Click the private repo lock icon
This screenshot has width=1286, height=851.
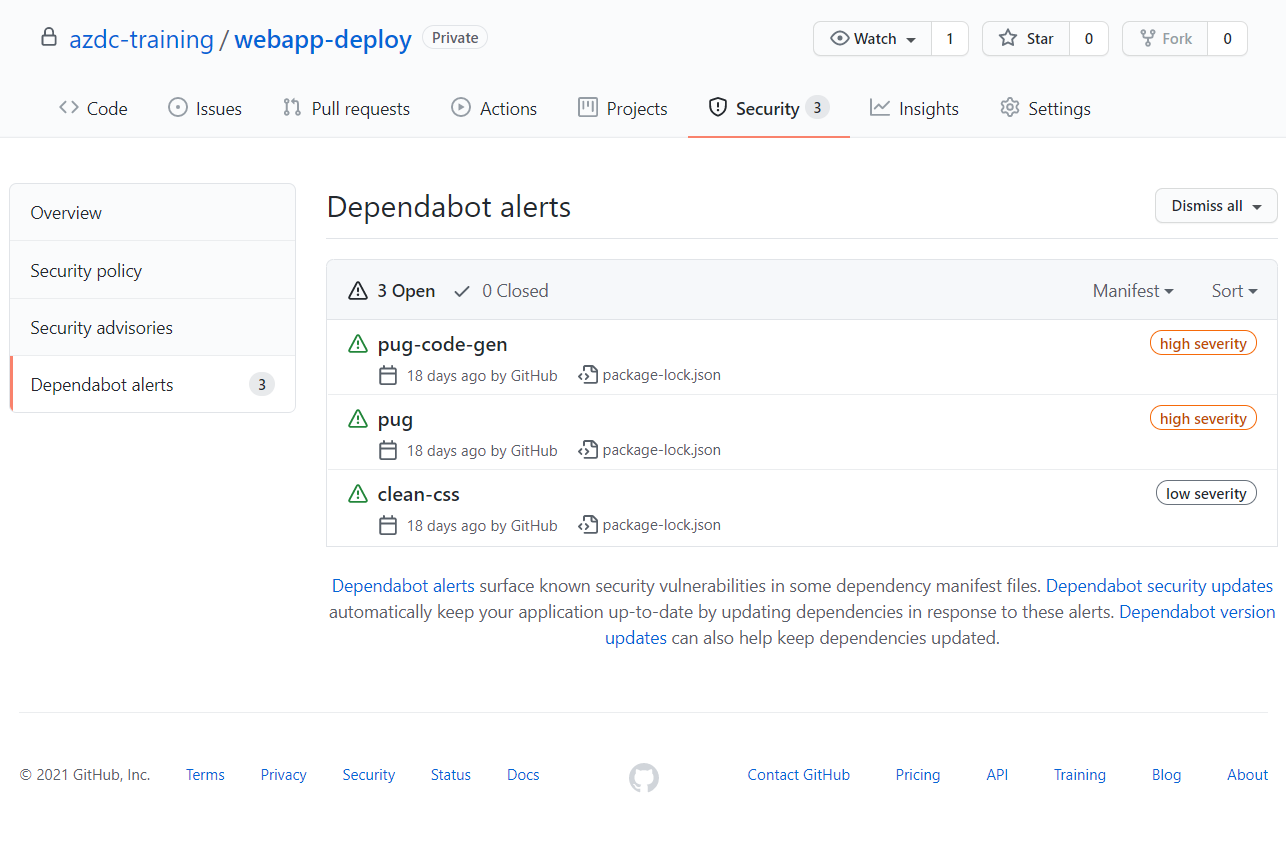tap(48, 36)
